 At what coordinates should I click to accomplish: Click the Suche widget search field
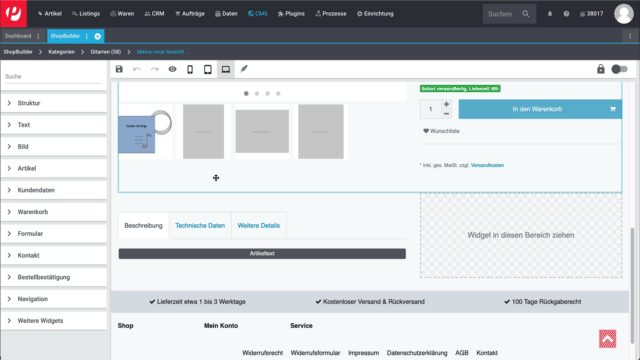click(53, 77)
